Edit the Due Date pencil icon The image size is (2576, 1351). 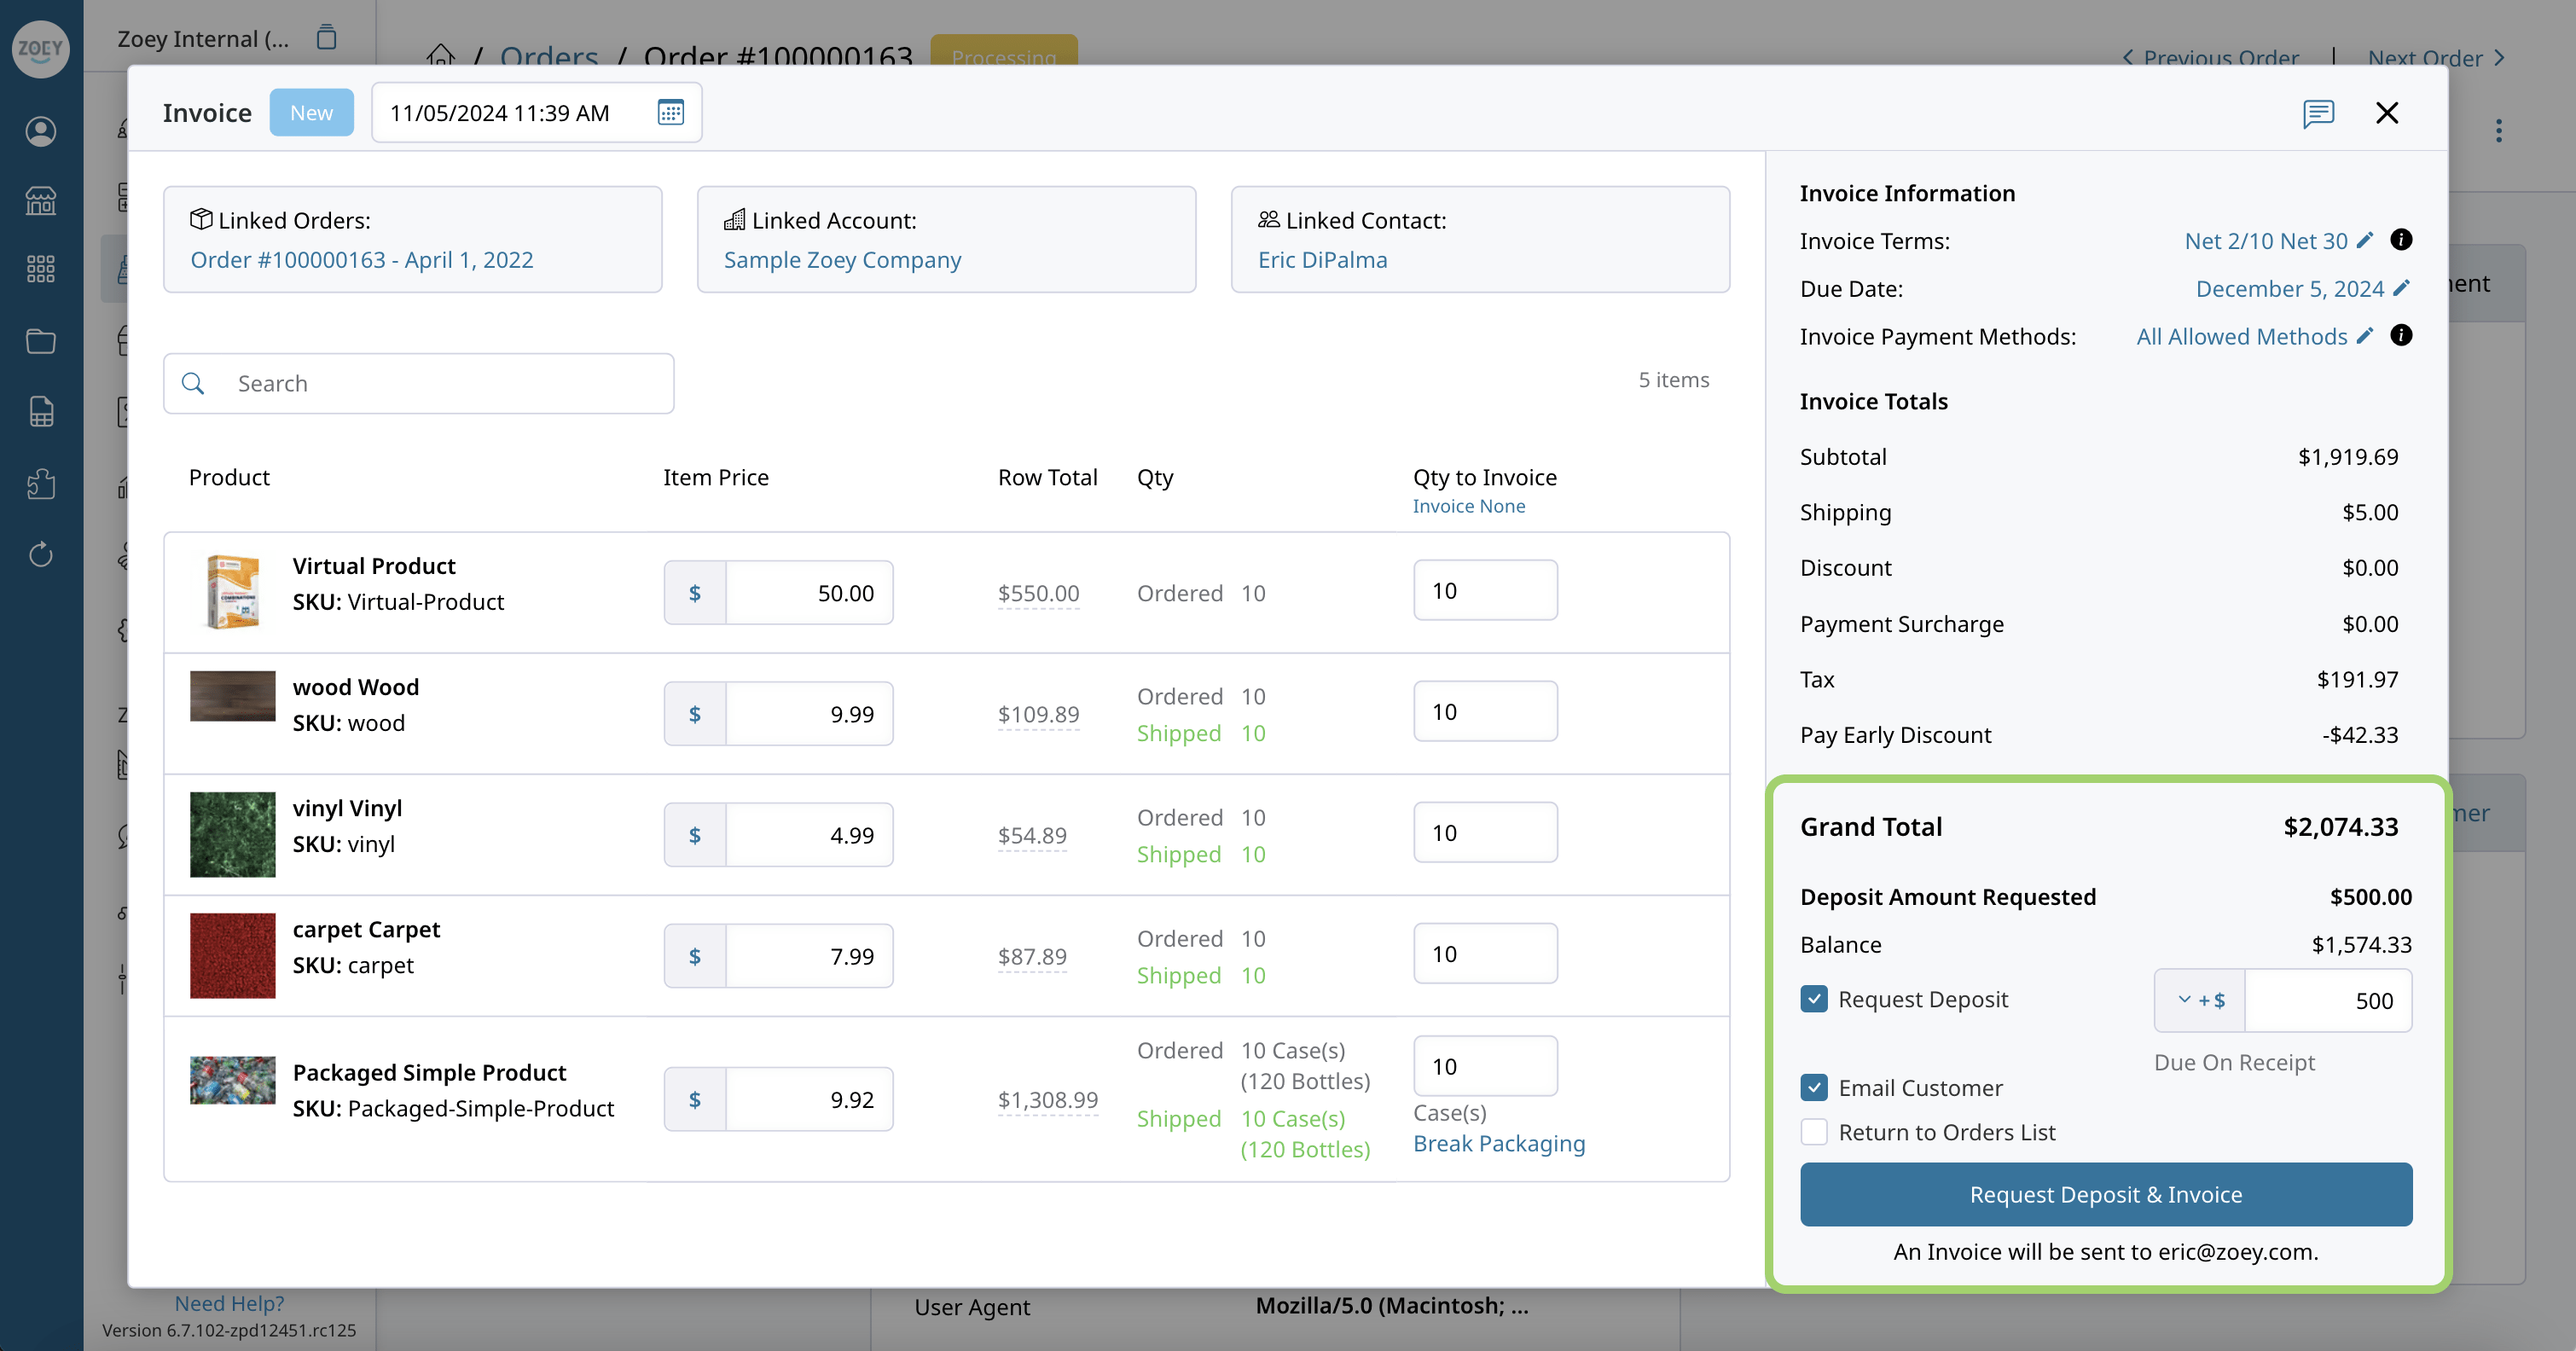[x=2401, y=288]
